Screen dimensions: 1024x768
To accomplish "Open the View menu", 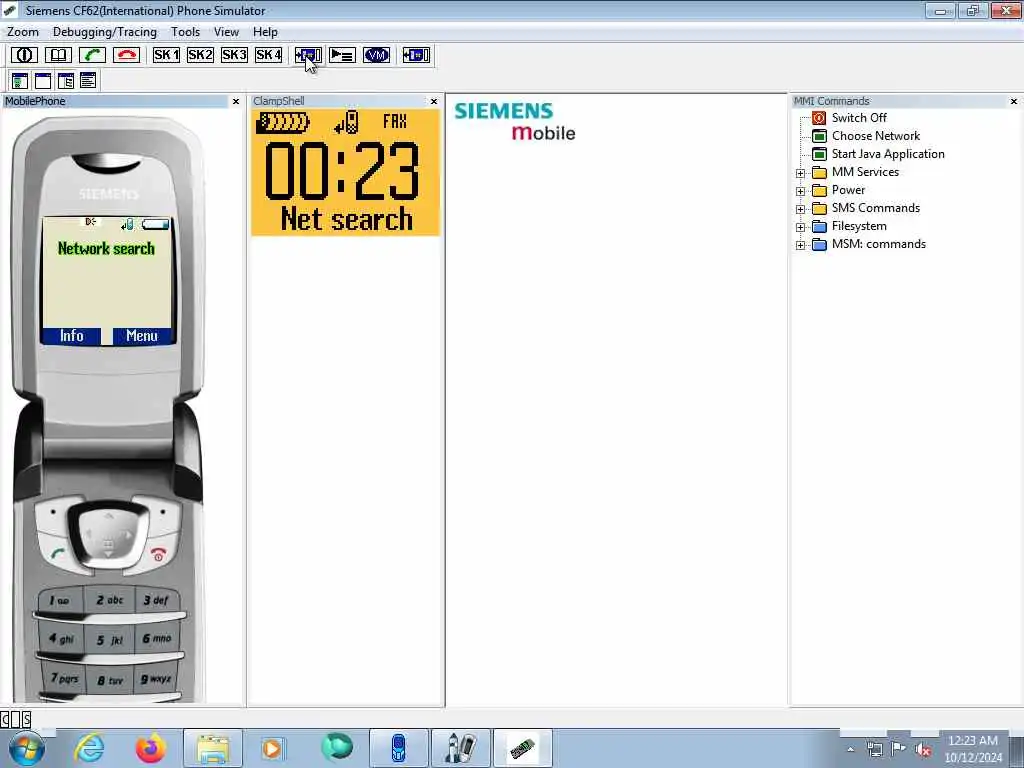I will point(226,32).
